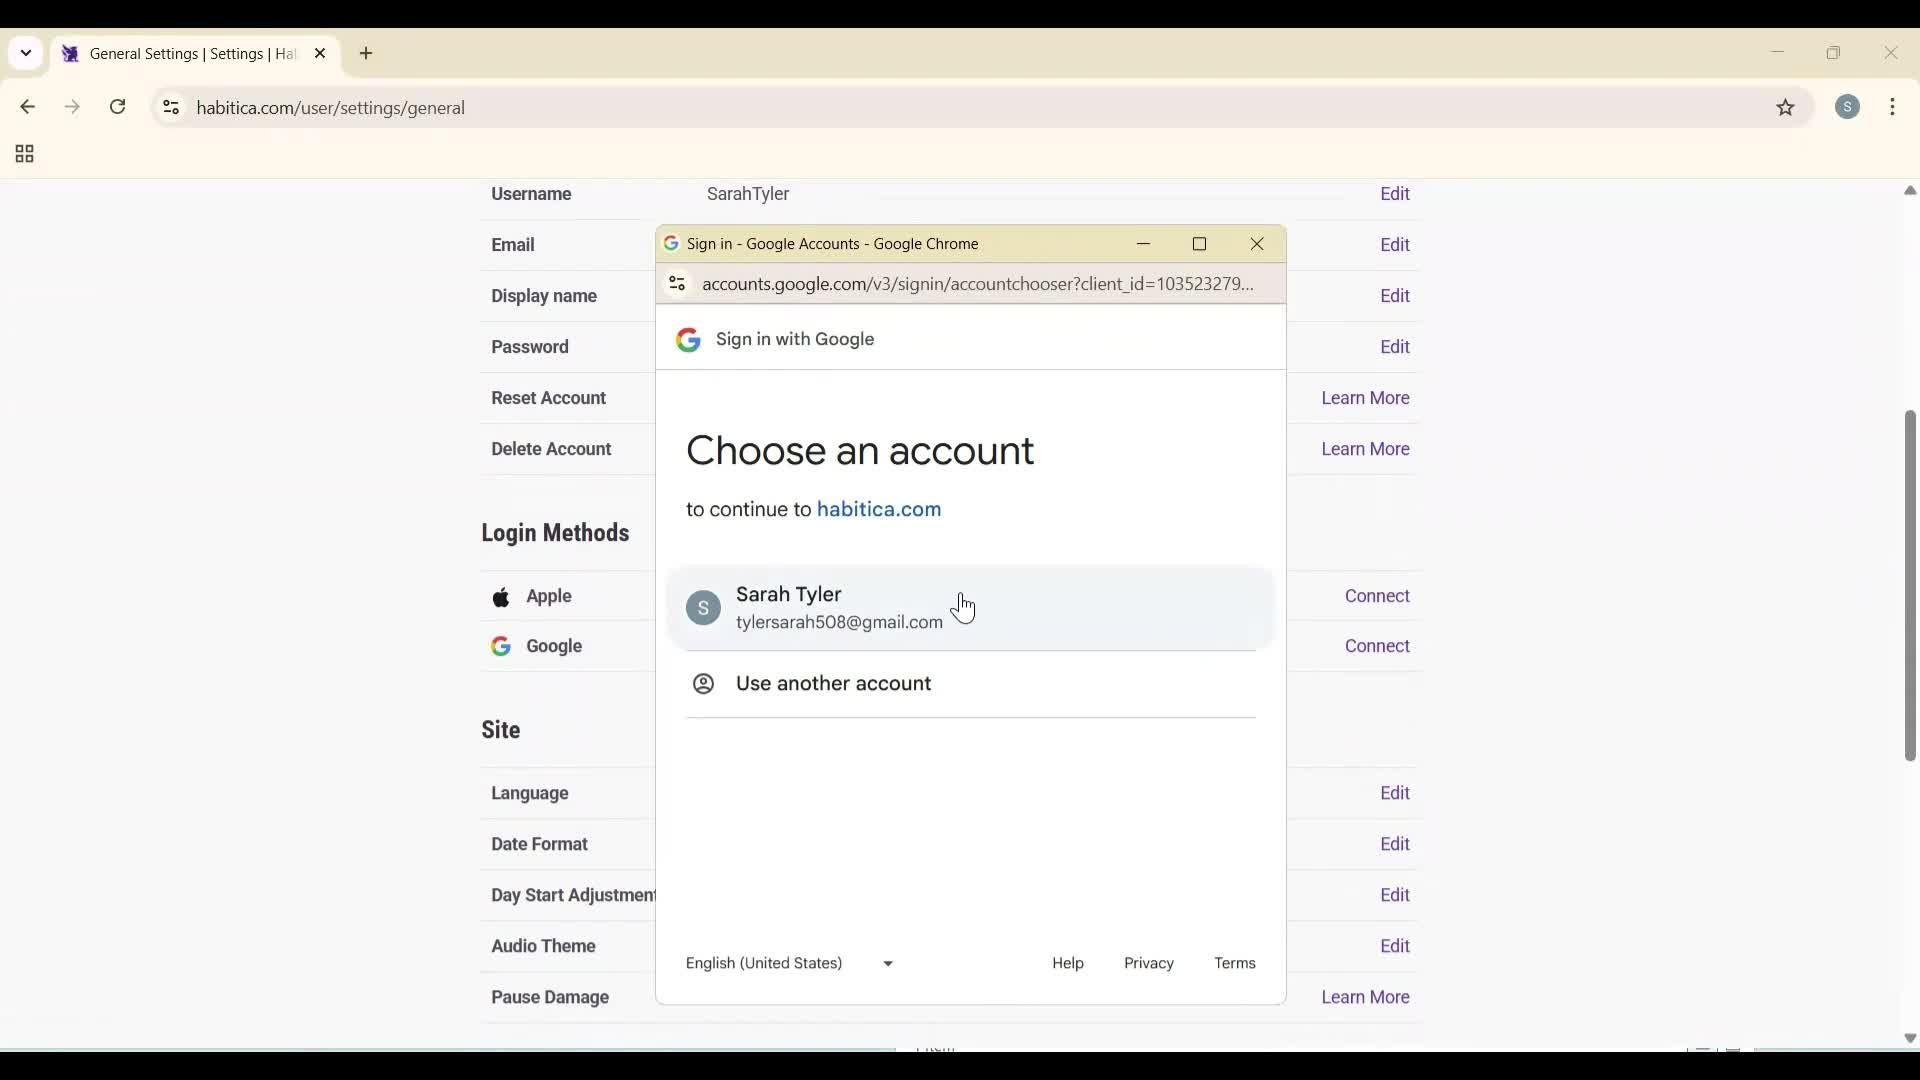1920x1080 pixels.
Task: Reload the Habitica page
Action: click(118, 107)
